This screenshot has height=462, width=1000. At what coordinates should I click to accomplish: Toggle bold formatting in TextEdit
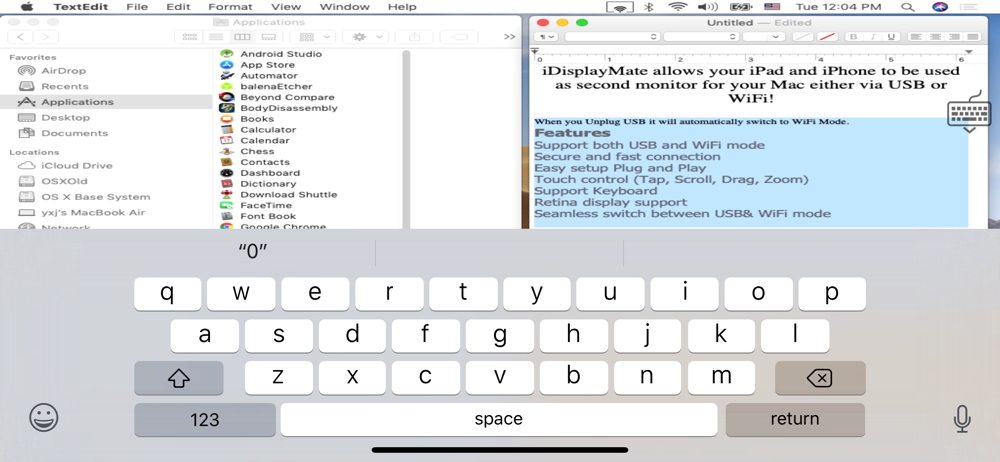pyautogui.click(x=853, y=37)
